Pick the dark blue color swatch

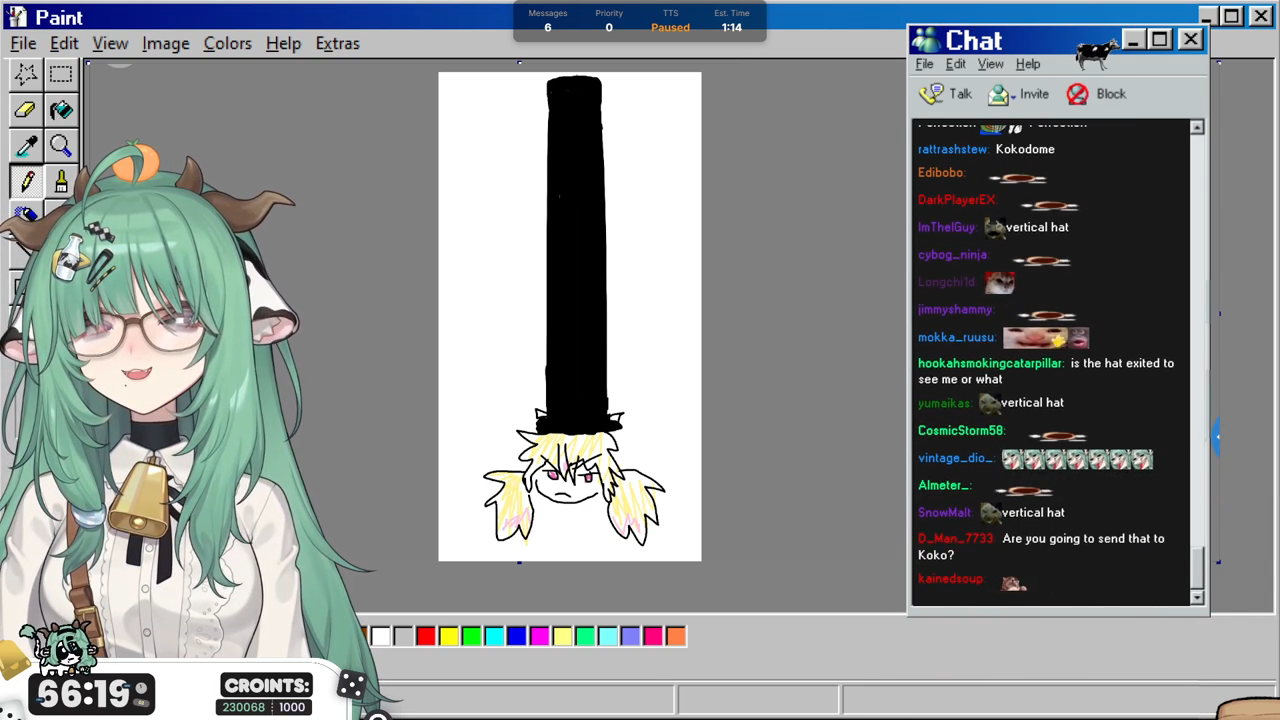point(517,636)
